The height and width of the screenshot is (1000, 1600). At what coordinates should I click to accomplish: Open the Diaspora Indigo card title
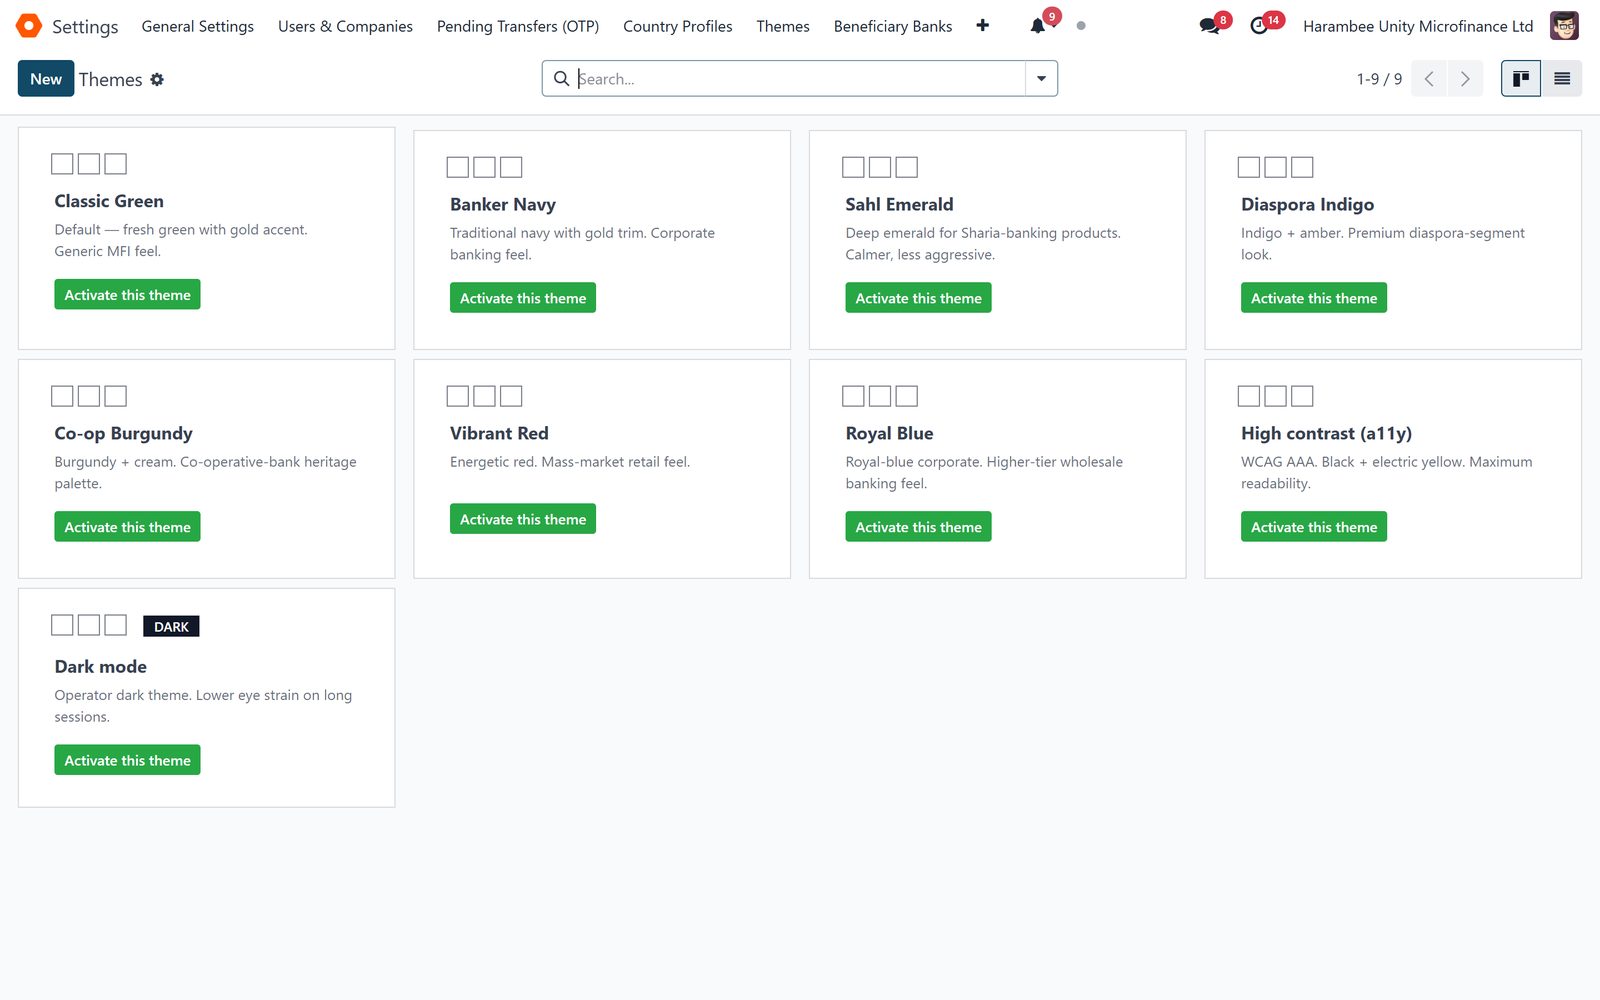click(x=1307, y=204)
